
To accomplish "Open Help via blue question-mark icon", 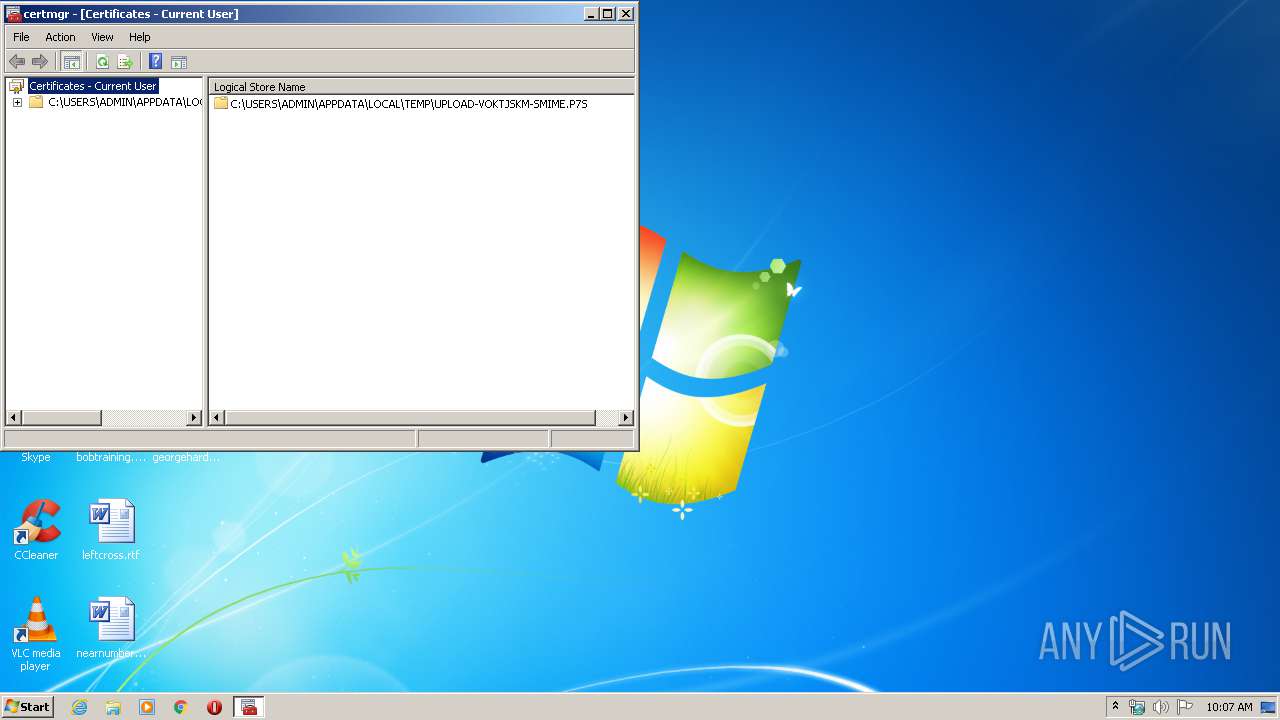I will click(x=155, y=61).
